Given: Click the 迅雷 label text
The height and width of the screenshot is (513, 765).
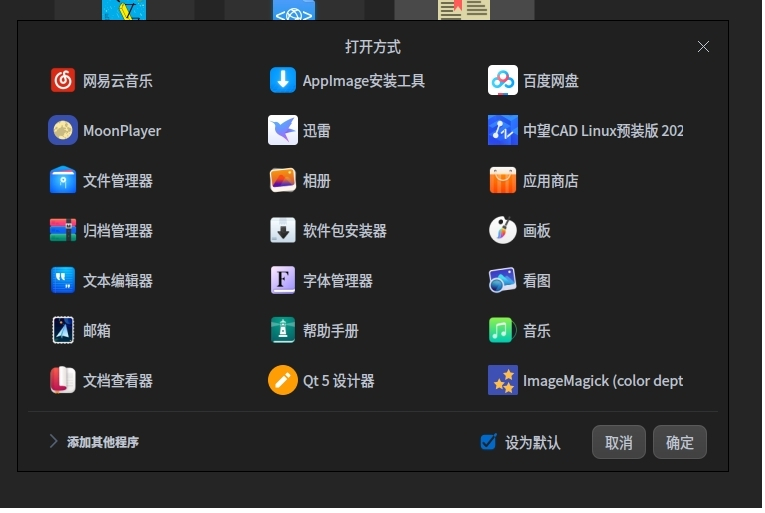Looking at the screenshot, I should point(317,131).
